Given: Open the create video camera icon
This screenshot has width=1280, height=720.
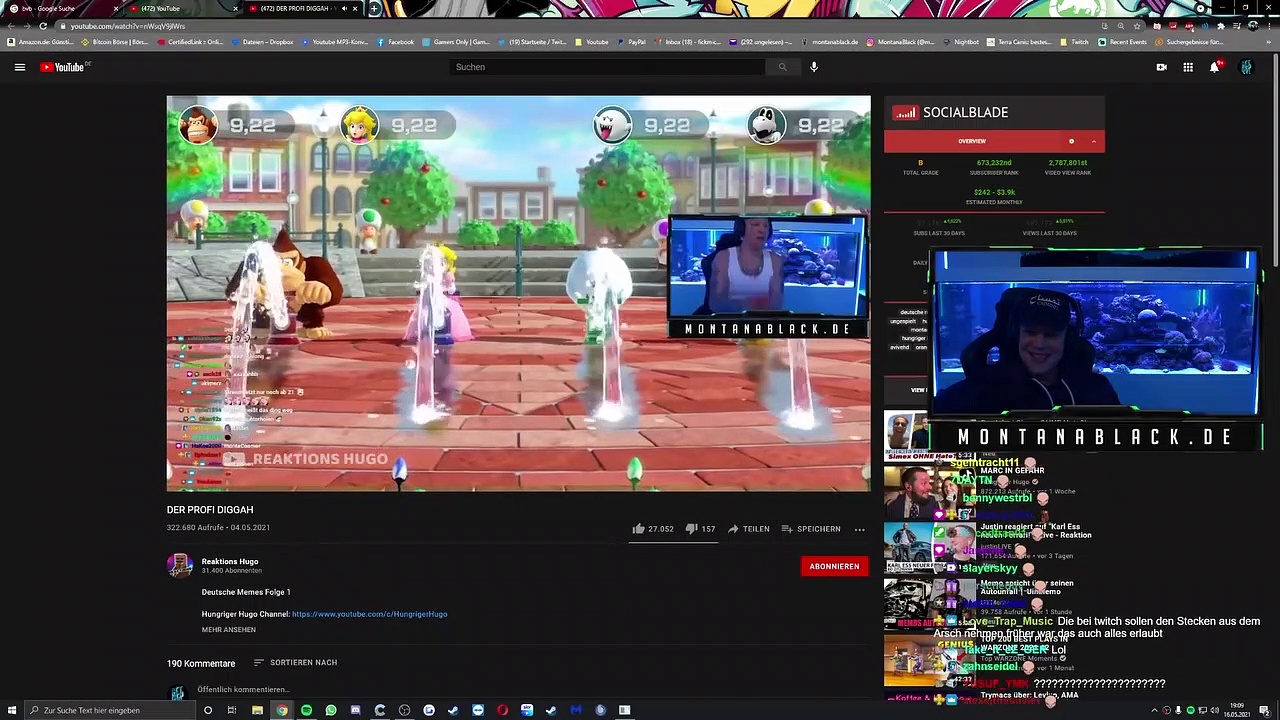Looking at the screenshot, I should 1161,67.
